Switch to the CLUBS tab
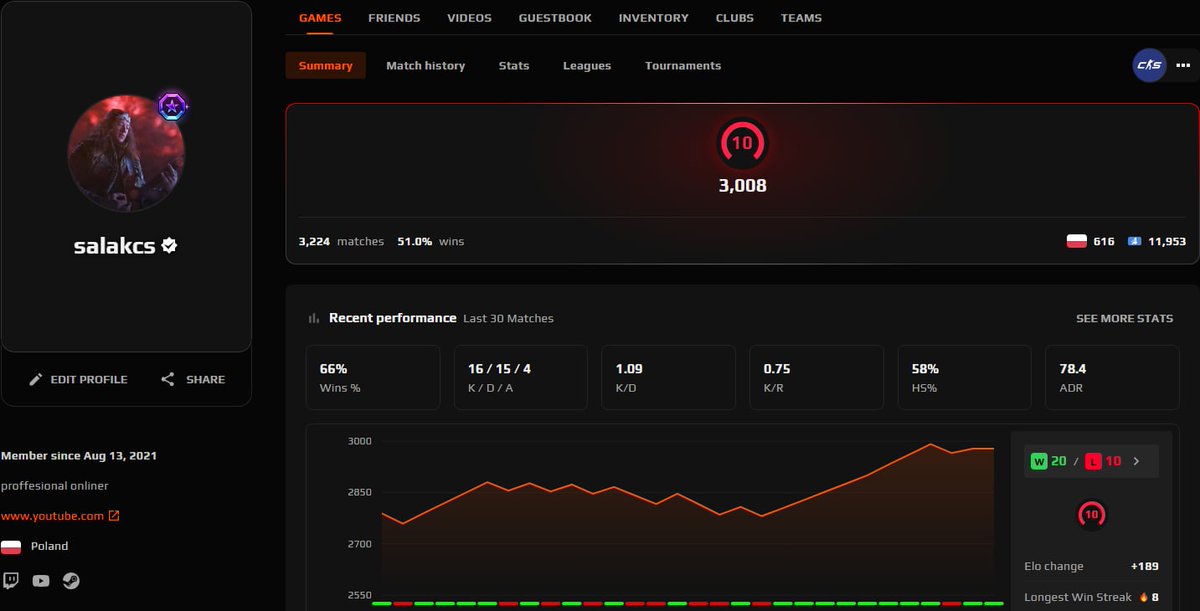This screenshot has height=611, width=1200. [x=735, y=18]
